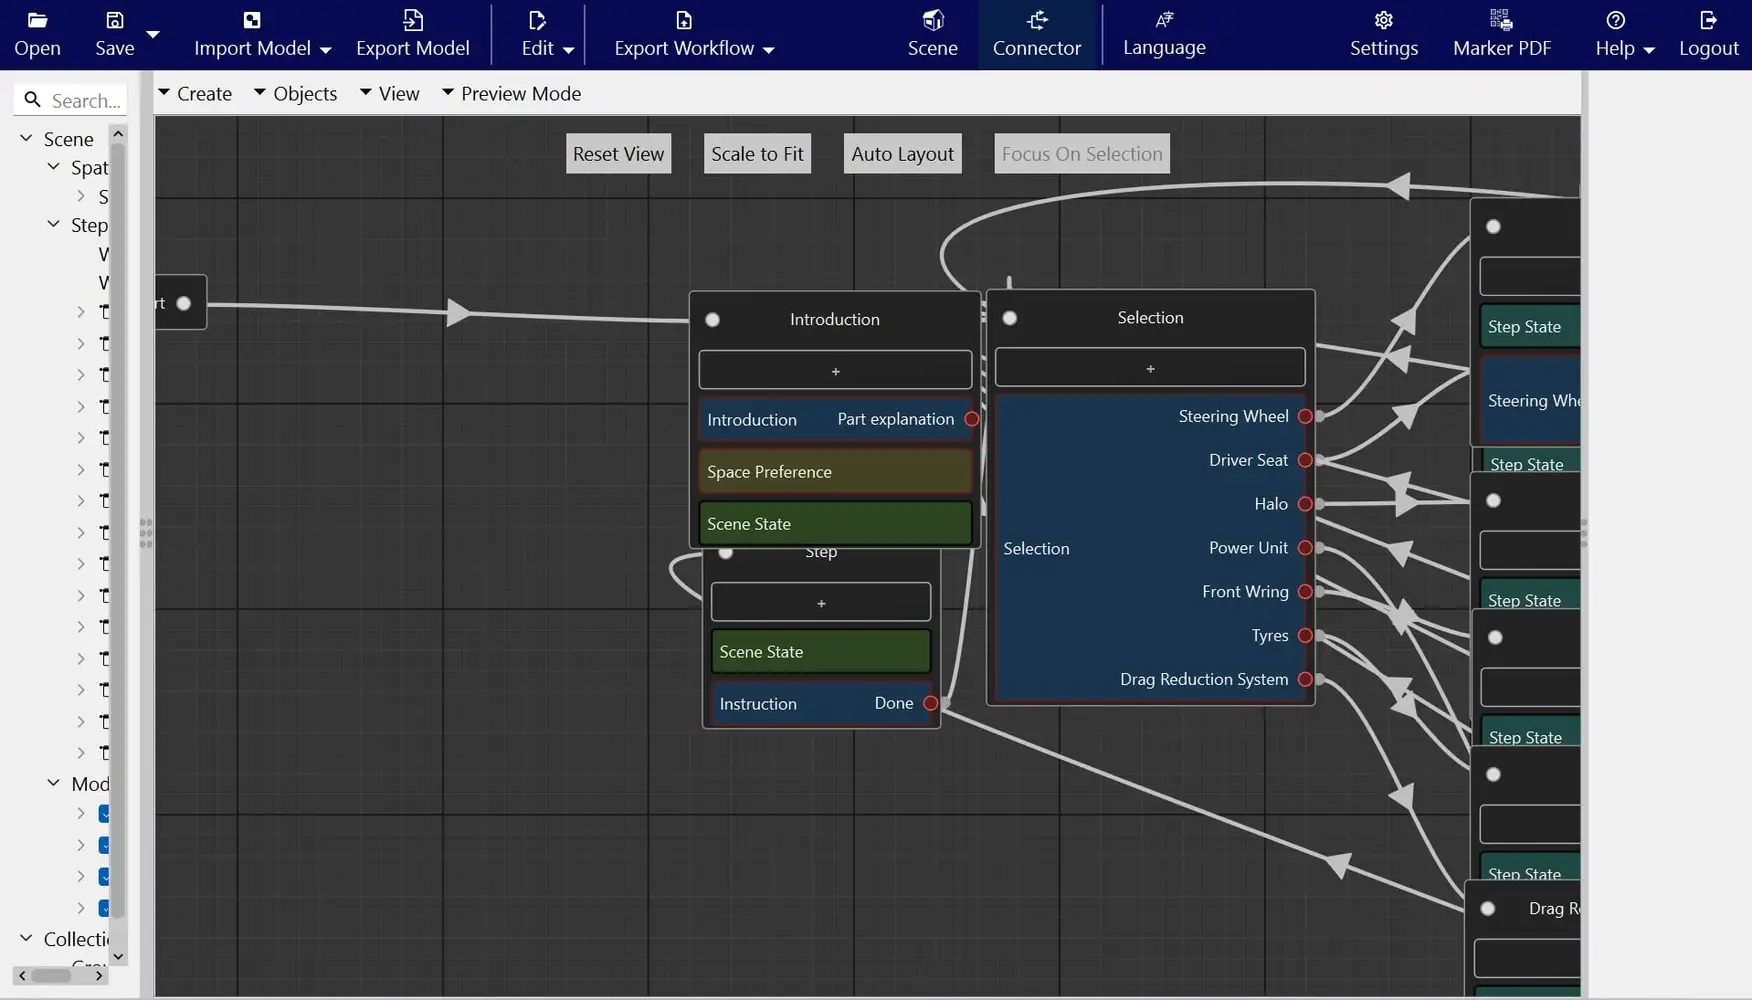The image size is (1752, 1000).
Task: Open the Help dropdown arrow
Action: (x=1649, y=49)
